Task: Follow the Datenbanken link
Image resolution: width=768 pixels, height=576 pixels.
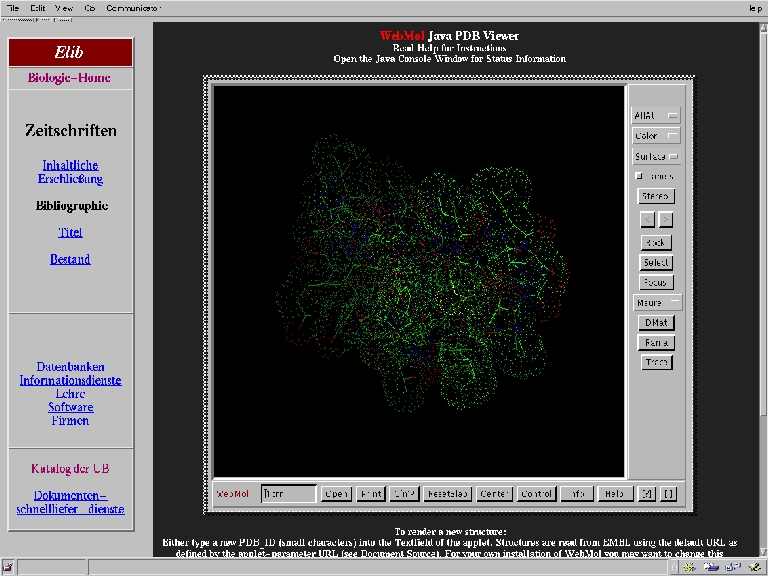Action: 70,367
